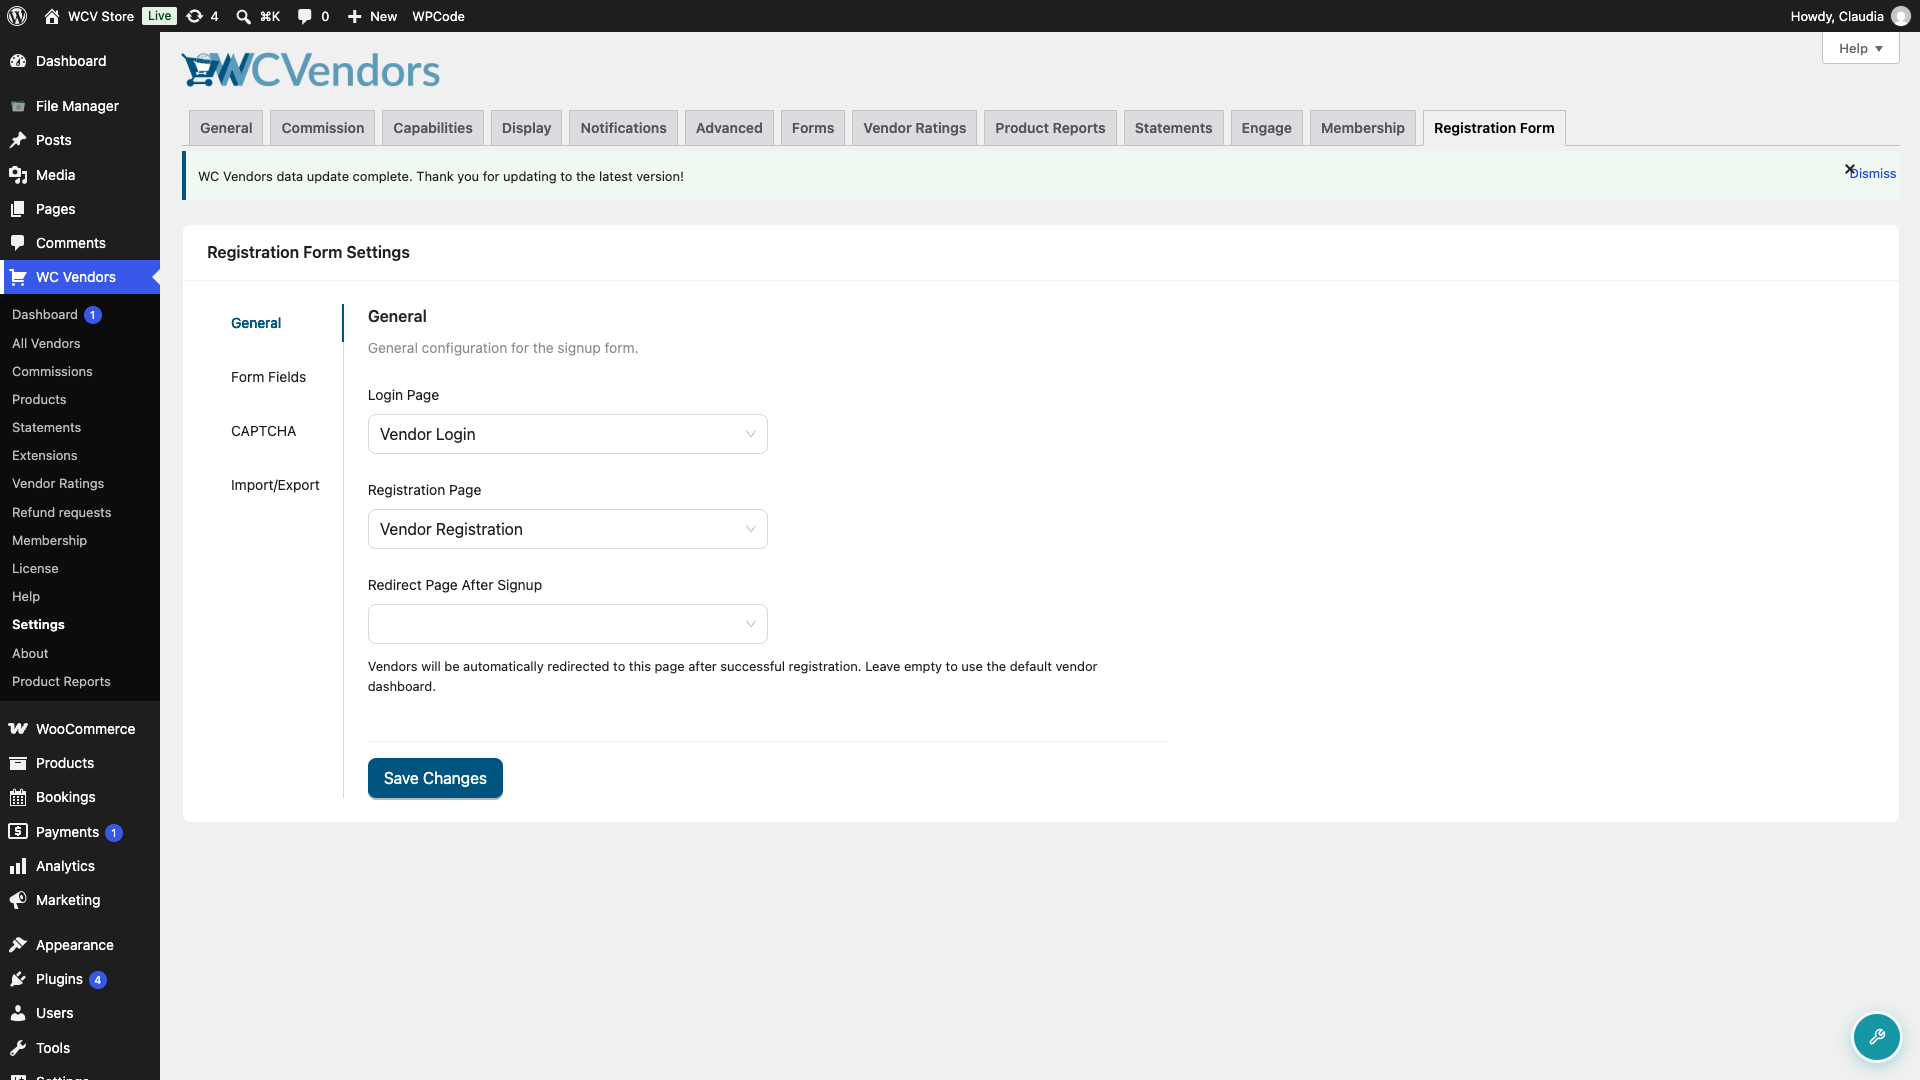This screenshot has width=1920, height=1080.
Task: Click Howdy, Claudia account text
Action: tap(1837, 16)
